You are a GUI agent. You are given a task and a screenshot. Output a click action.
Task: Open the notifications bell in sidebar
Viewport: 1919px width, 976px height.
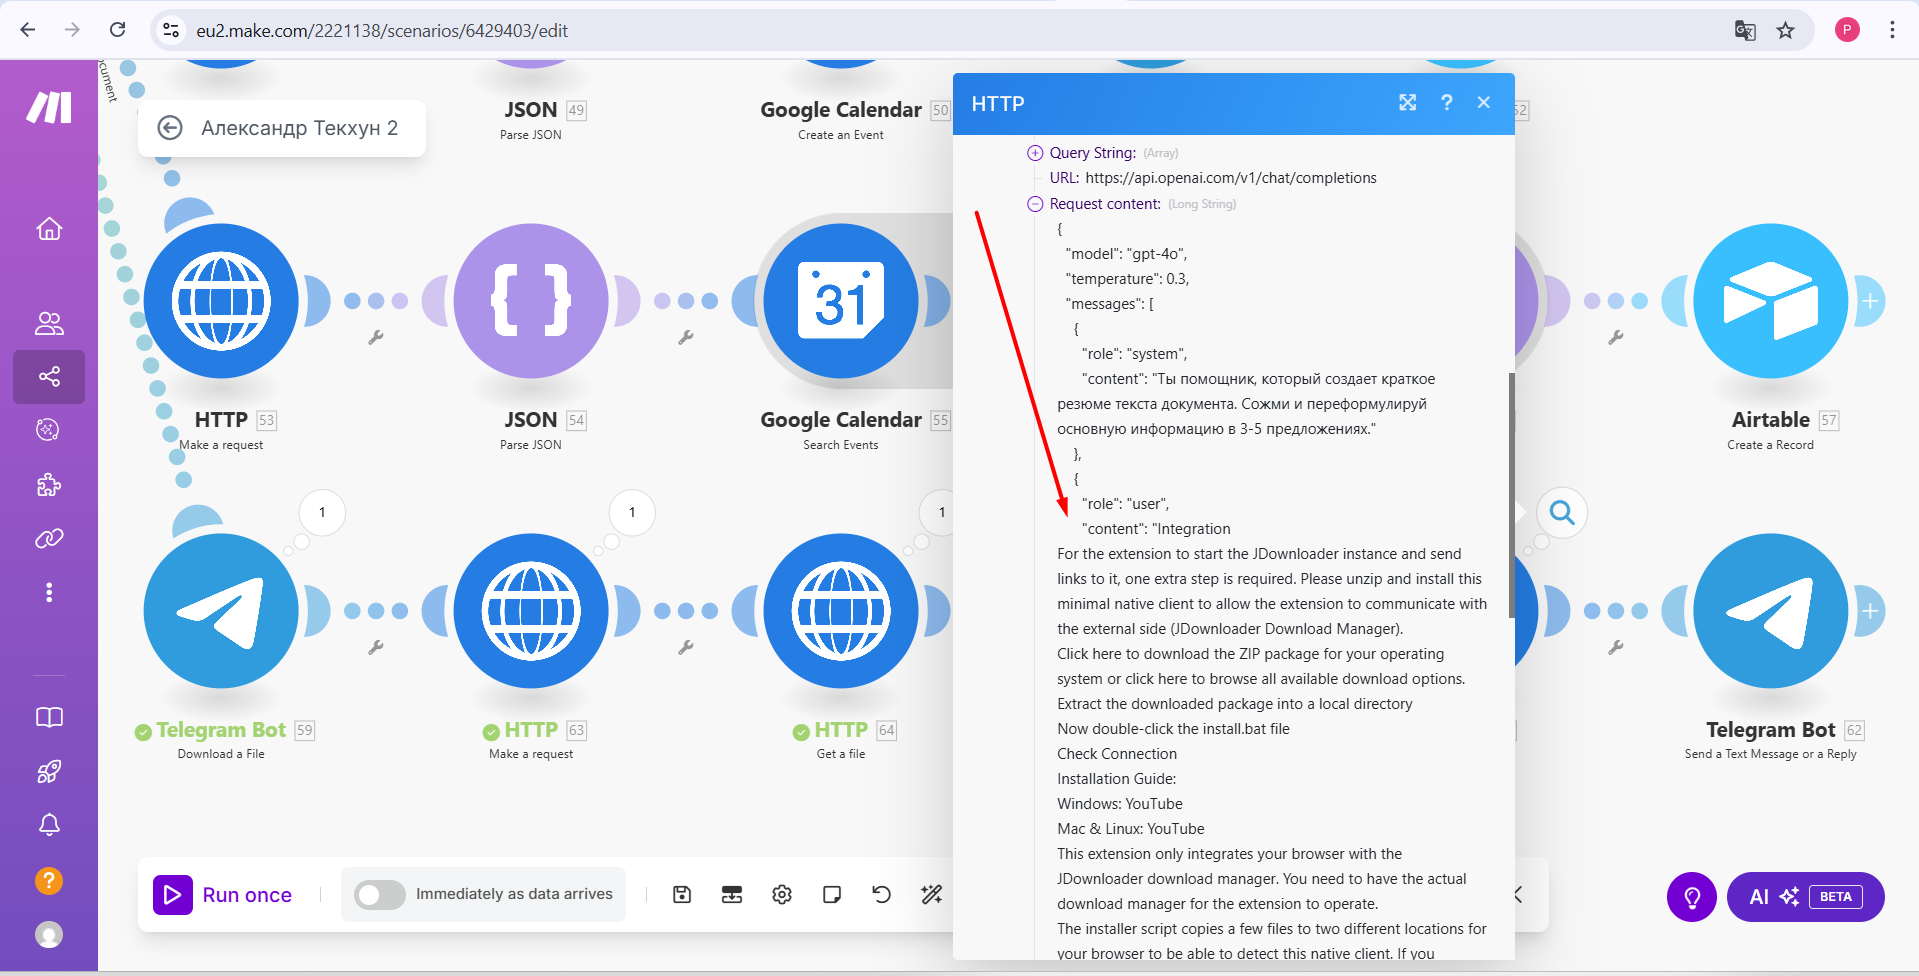point(49,825)
